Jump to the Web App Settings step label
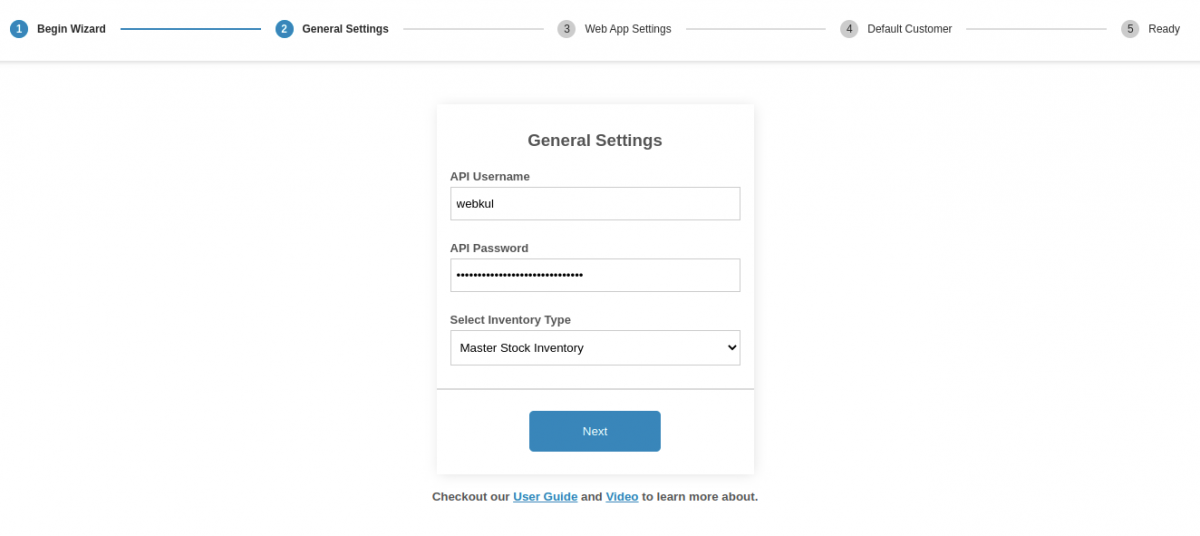 [x=628, y=29]
